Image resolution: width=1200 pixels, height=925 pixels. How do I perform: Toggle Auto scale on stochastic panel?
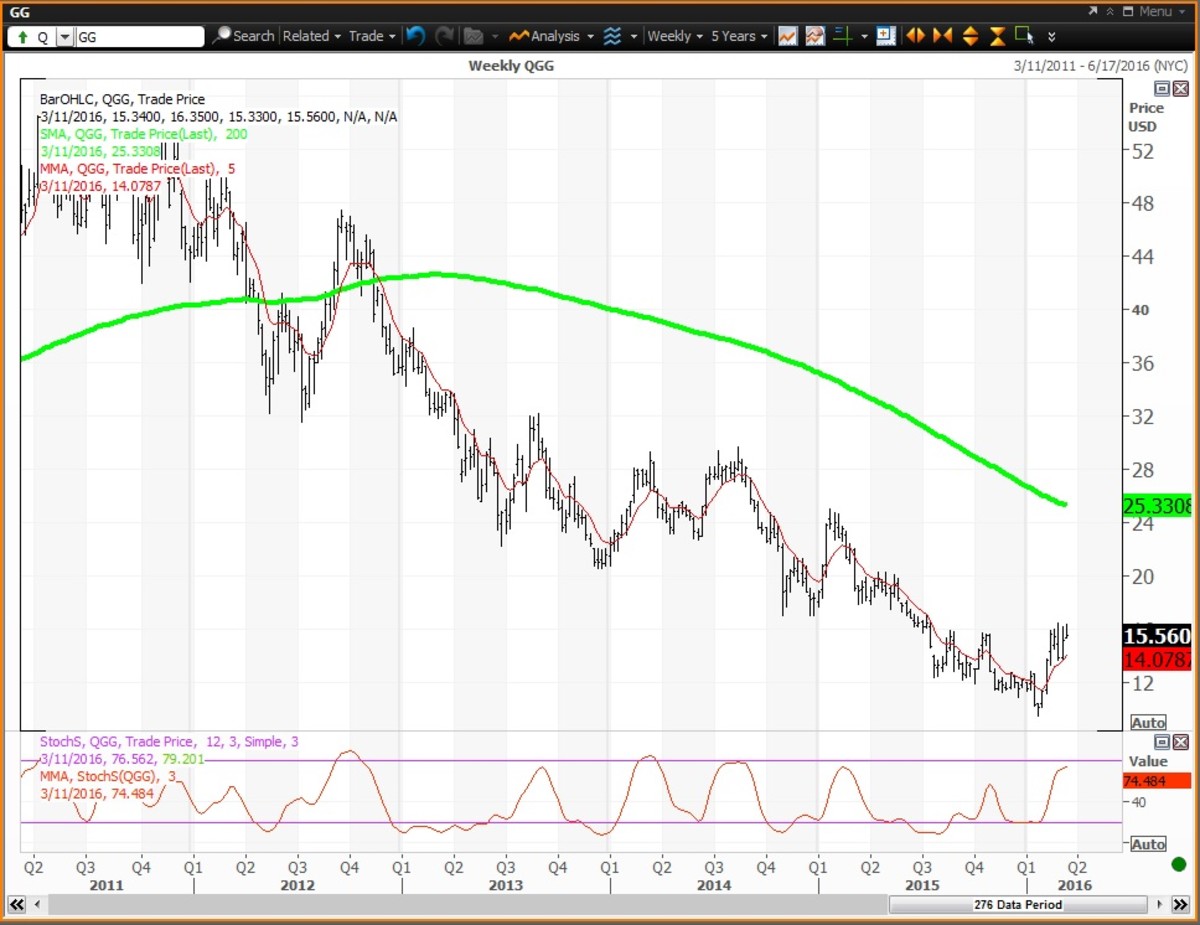click(1148, 844)
